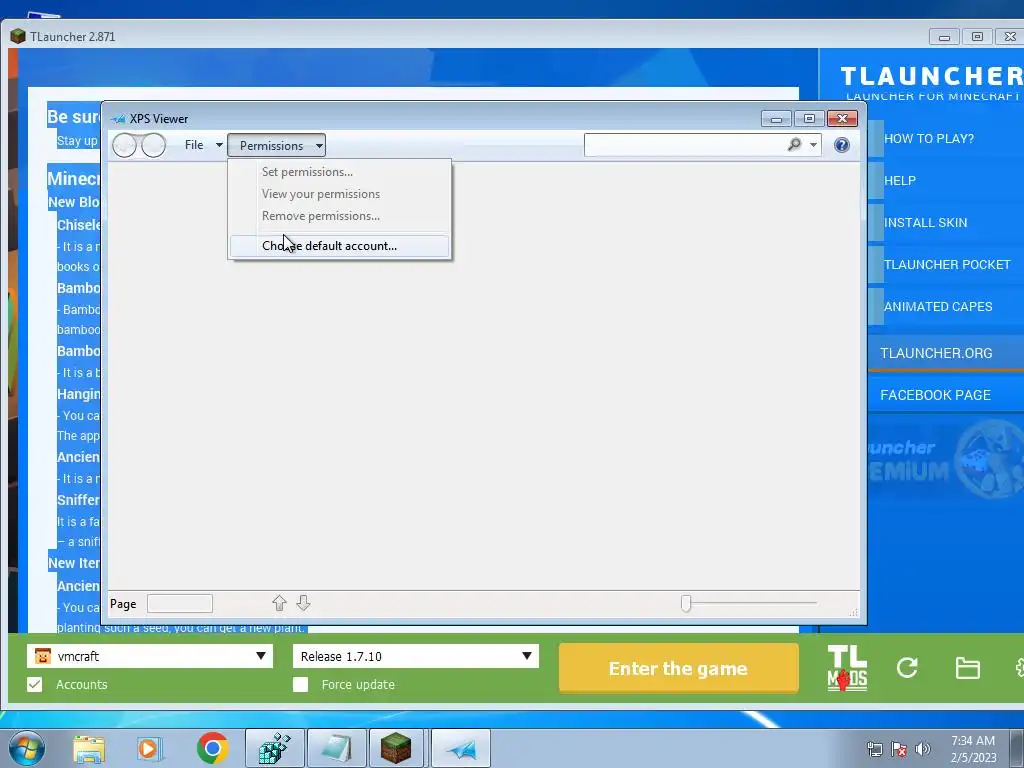
Task: Click the Action Center flag tray icon
Action: coord(899,749)
